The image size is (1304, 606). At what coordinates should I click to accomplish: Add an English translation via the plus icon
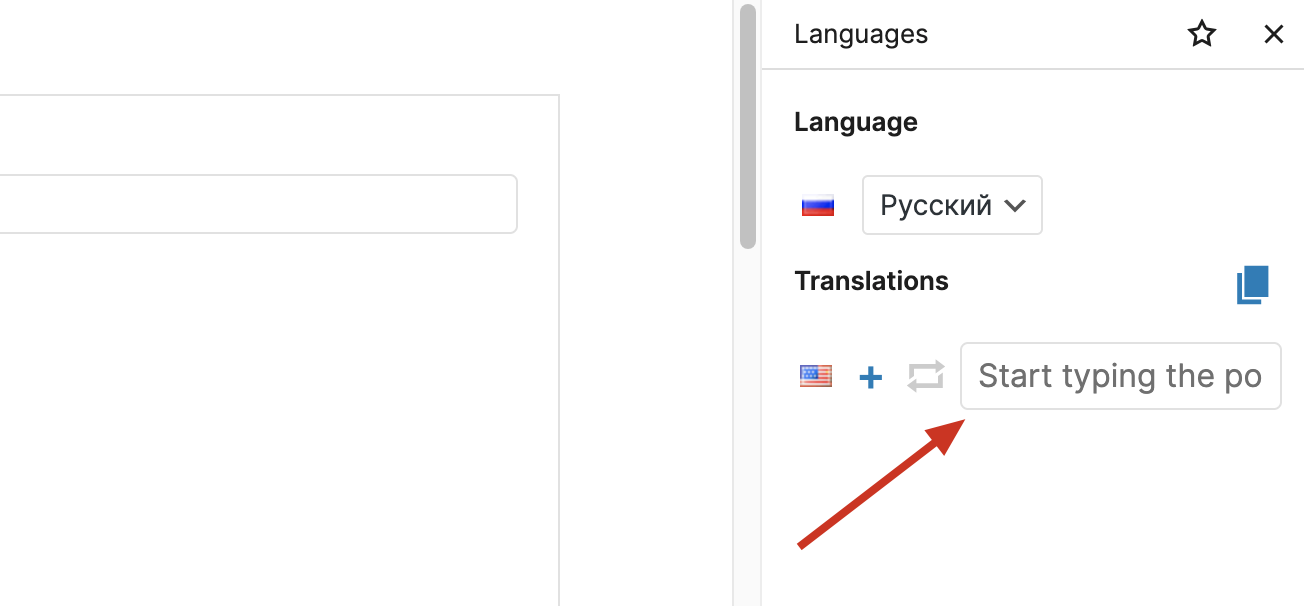[870, 376]
